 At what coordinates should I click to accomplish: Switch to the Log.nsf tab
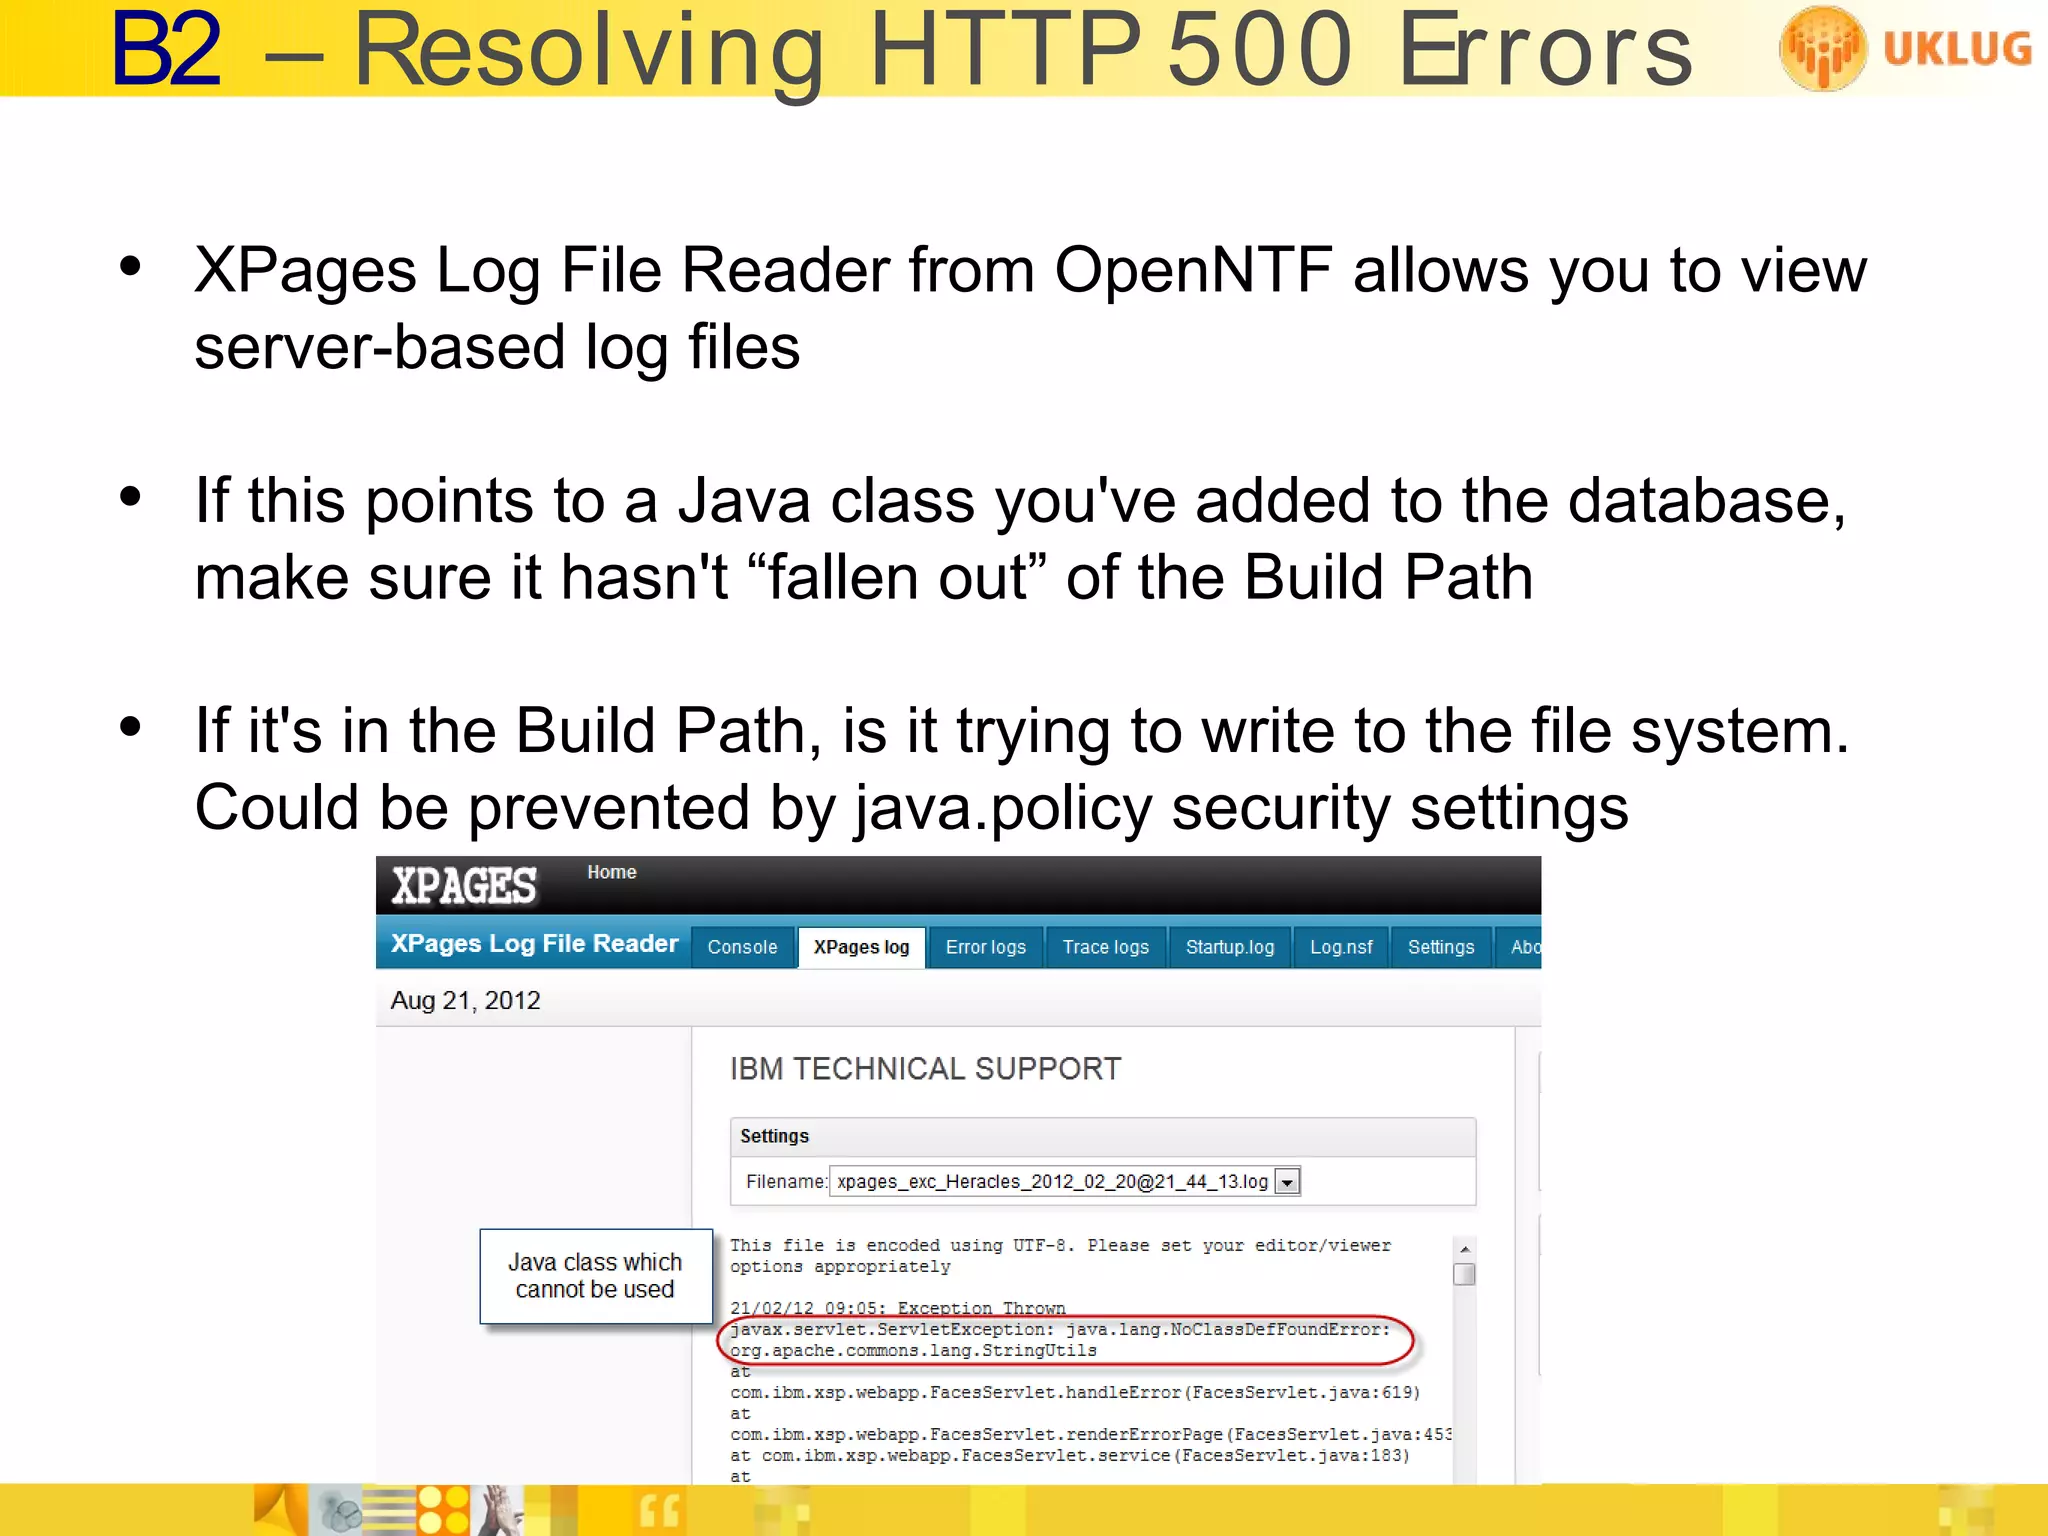pyautogui.click(x=1341, y=947)
